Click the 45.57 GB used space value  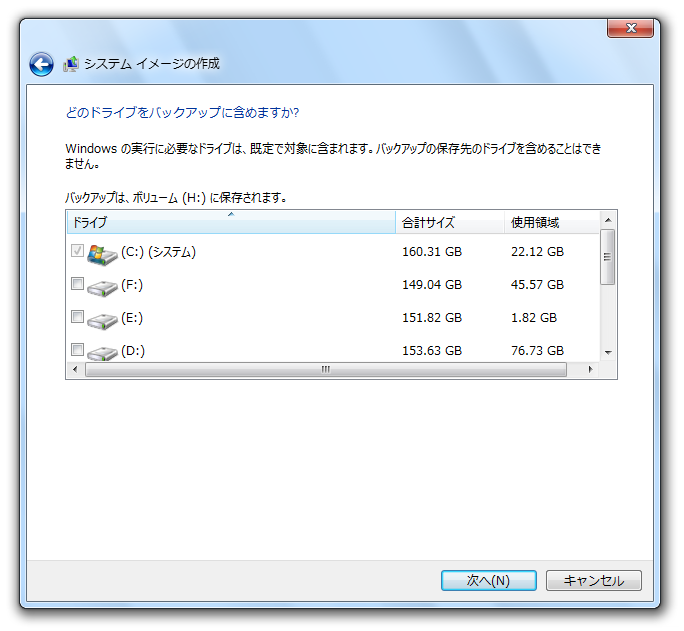point(537,285)
